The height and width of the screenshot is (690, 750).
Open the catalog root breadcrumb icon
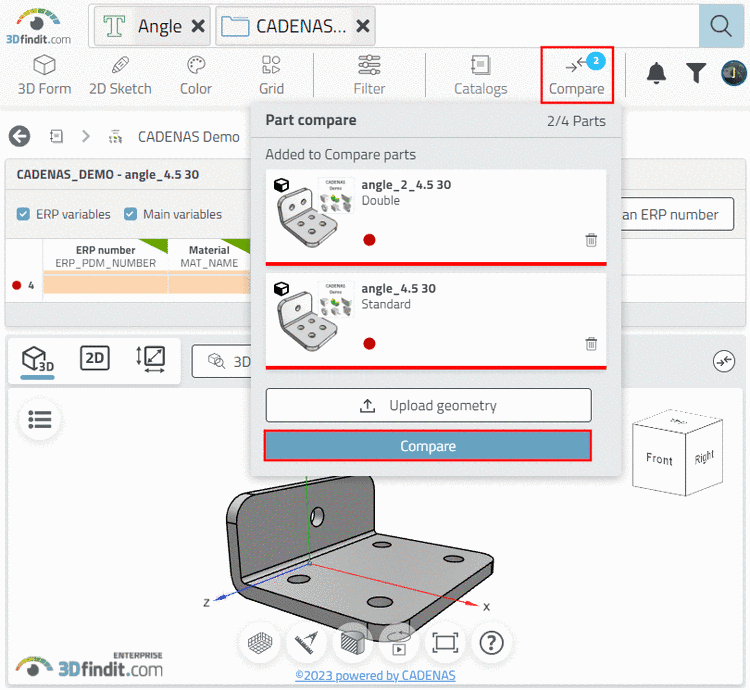pos(56,136)
